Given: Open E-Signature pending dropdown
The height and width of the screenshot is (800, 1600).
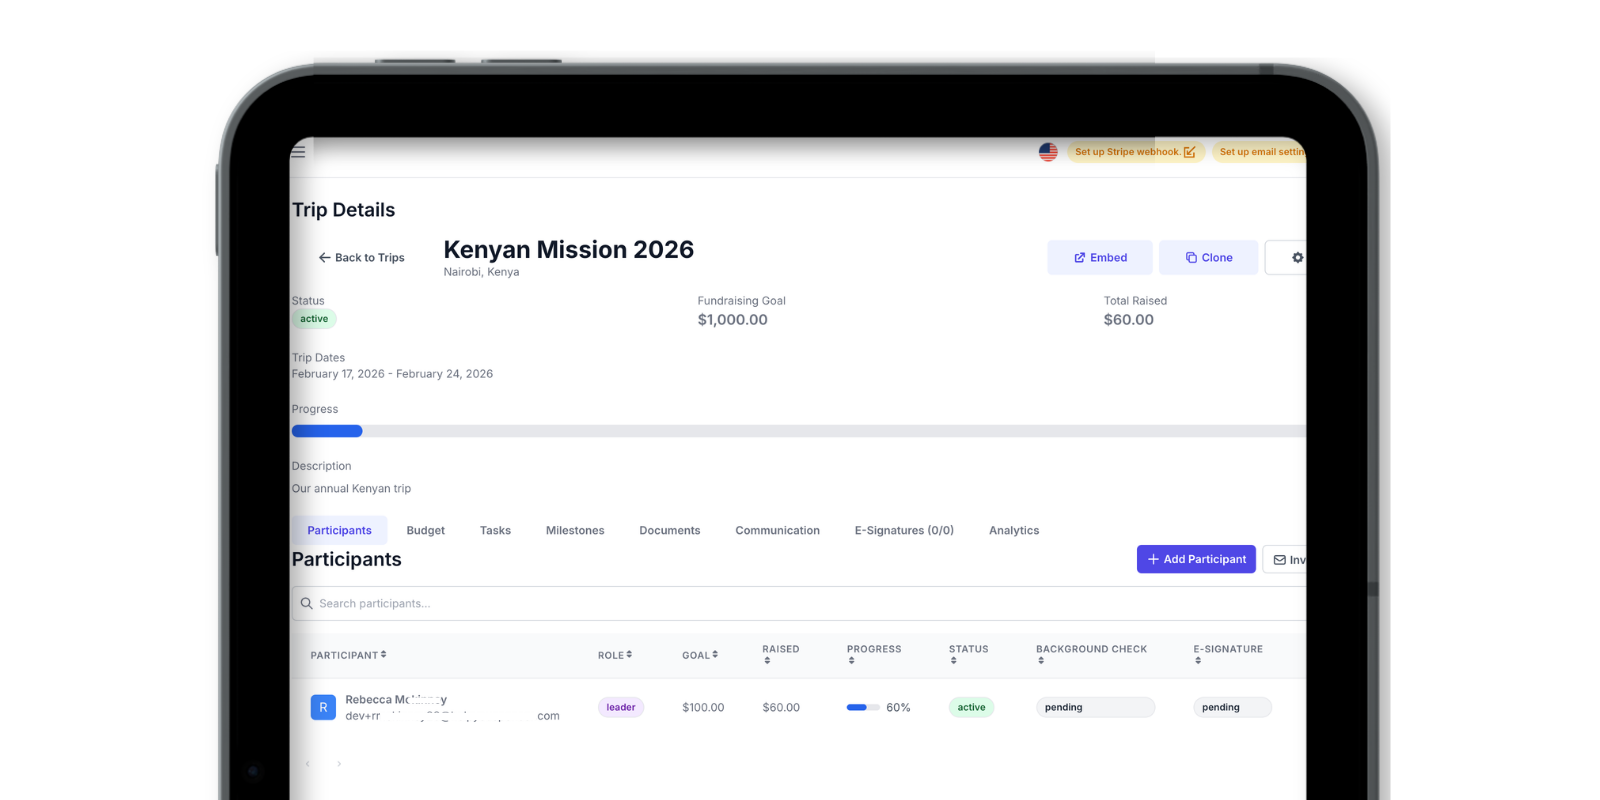Looking at the screenshot, I should point(1231,708).
